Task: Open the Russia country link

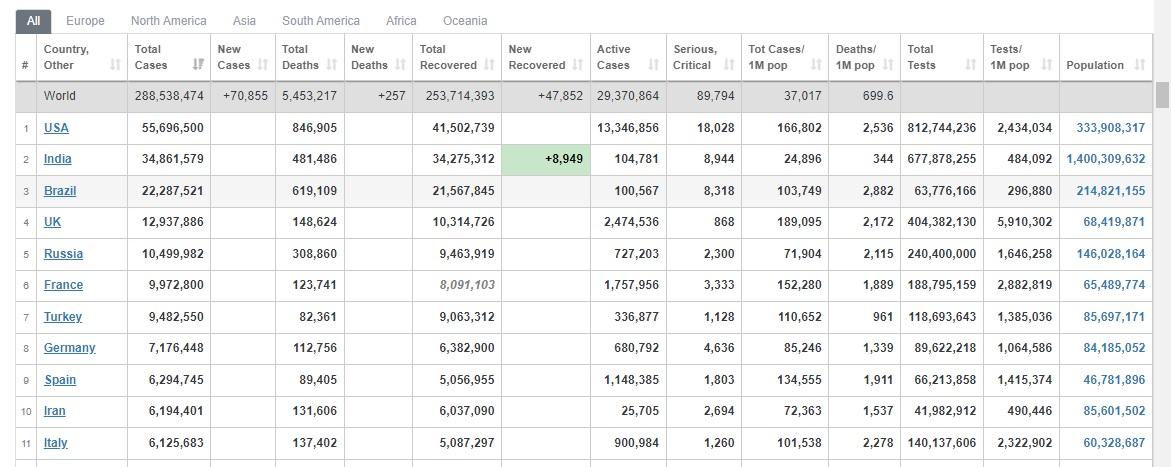Action: pyautogui.click(x=63, y=253)
